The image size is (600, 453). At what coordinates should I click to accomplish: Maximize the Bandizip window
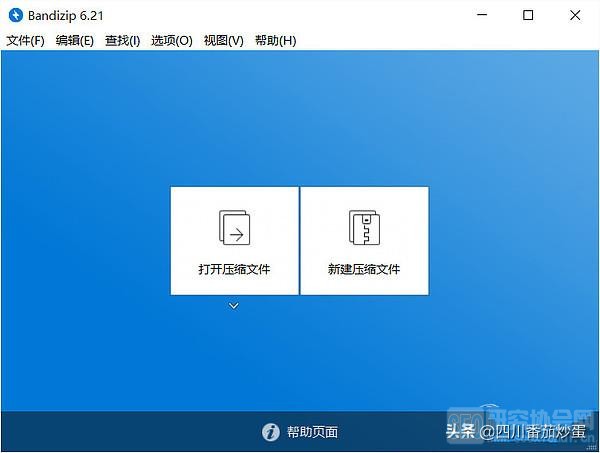click(x=528, y=15)
